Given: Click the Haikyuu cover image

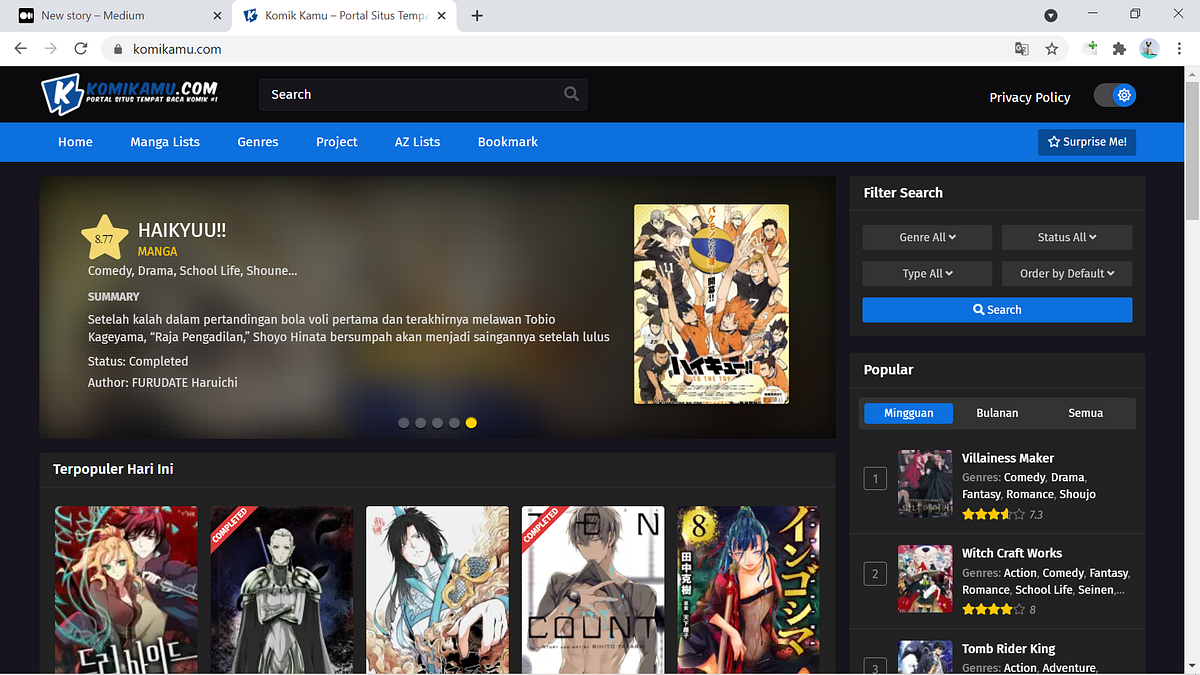Looking at the screenshot, I should click(711, 304).
